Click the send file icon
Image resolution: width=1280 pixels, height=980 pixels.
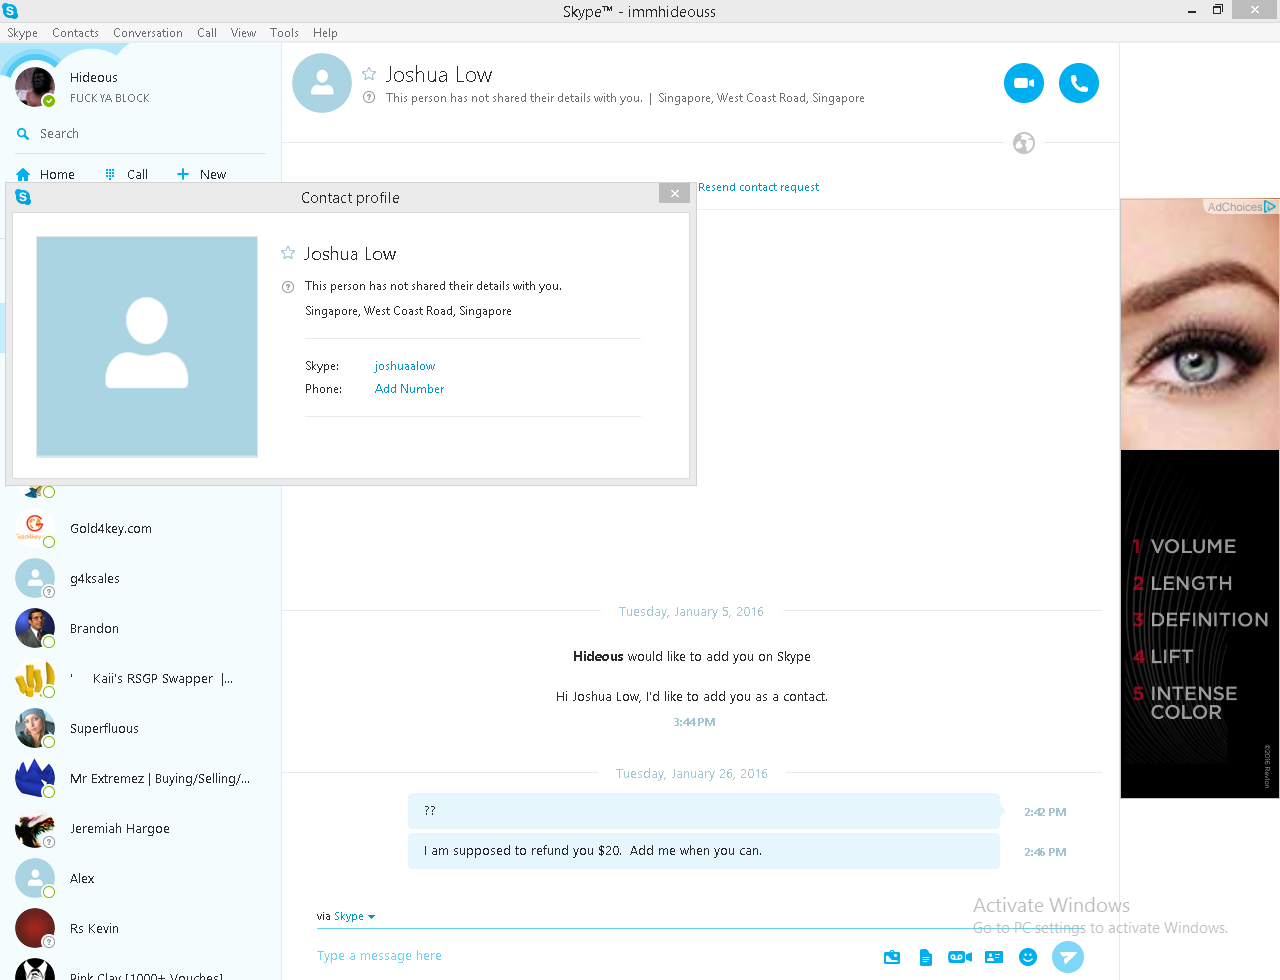point(926,957)
